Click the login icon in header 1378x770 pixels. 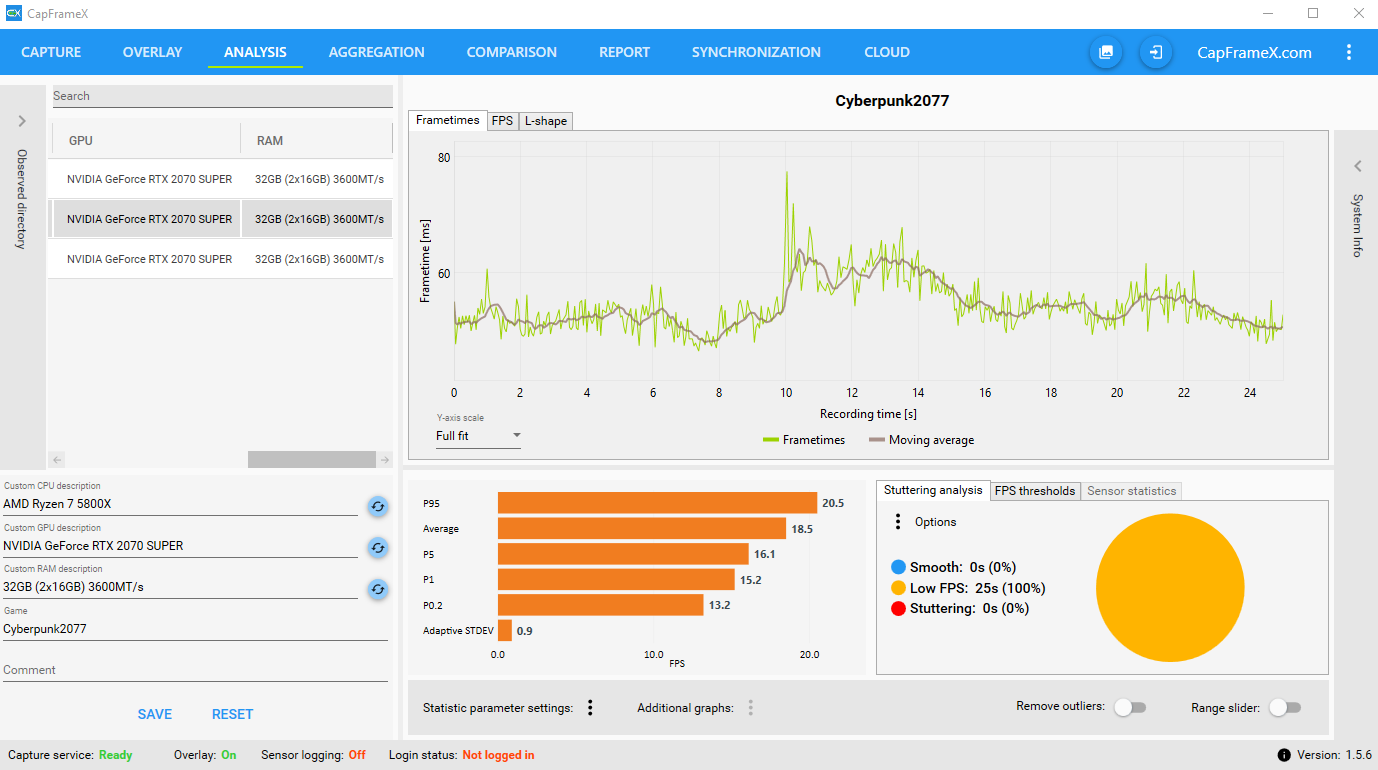tap(1156, 52)
